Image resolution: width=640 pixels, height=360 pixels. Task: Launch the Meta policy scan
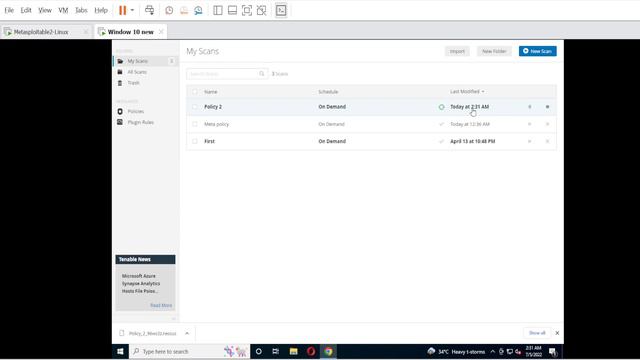tap(530, 124)
